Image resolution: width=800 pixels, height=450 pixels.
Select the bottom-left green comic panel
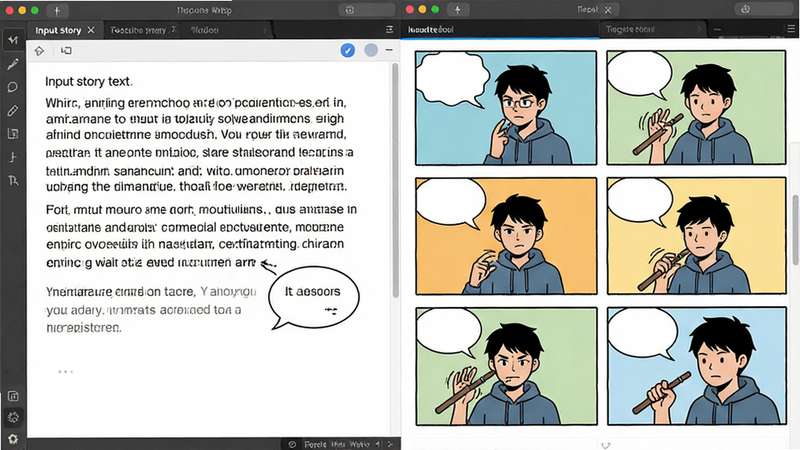506,366
